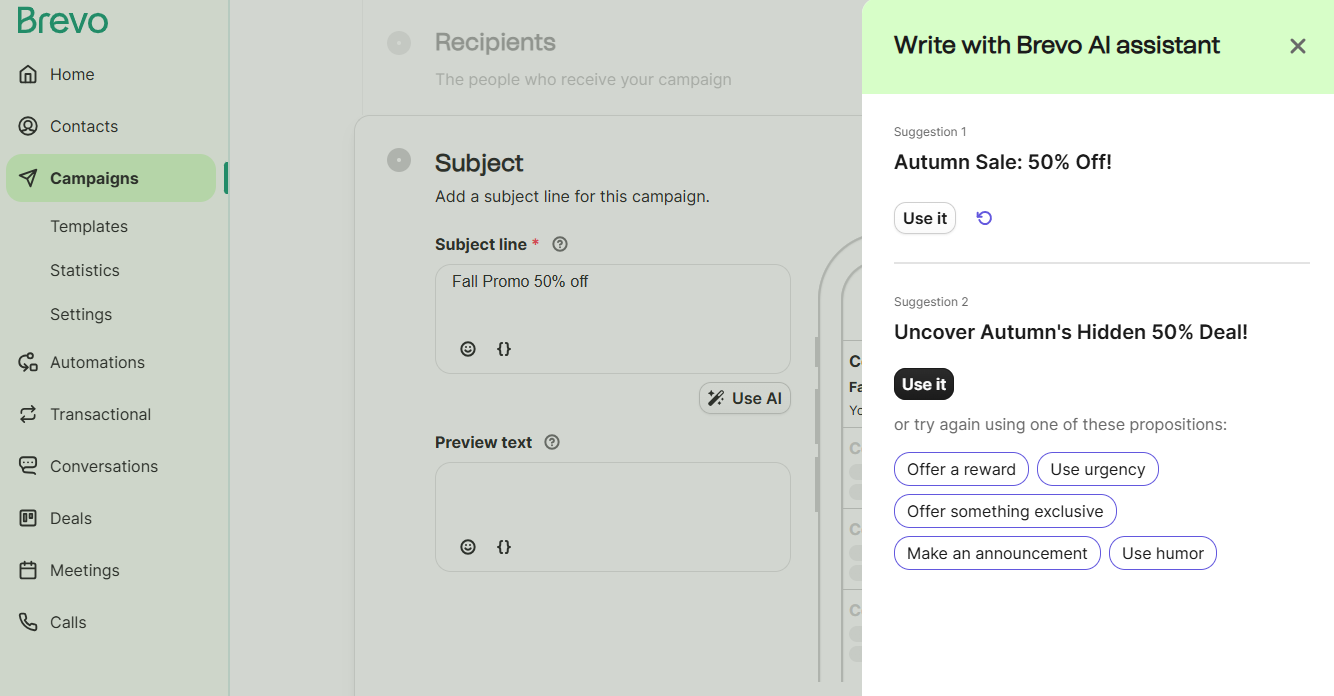Click the Transactional arrows icon
The width and height of the screenshot is (1334, 696).
point(28,414)
